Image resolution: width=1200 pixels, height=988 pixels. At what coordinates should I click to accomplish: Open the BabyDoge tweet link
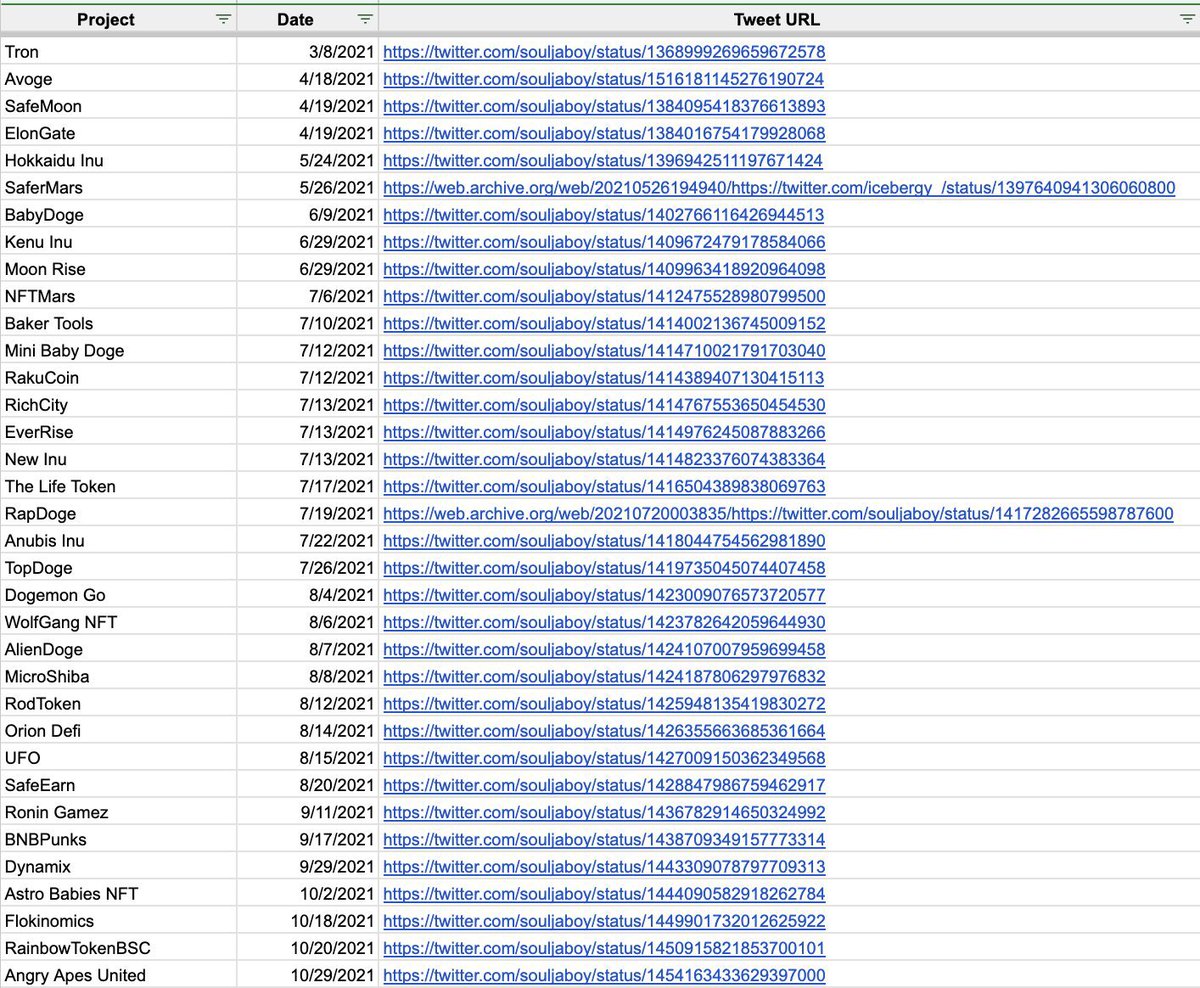[604, 215]
